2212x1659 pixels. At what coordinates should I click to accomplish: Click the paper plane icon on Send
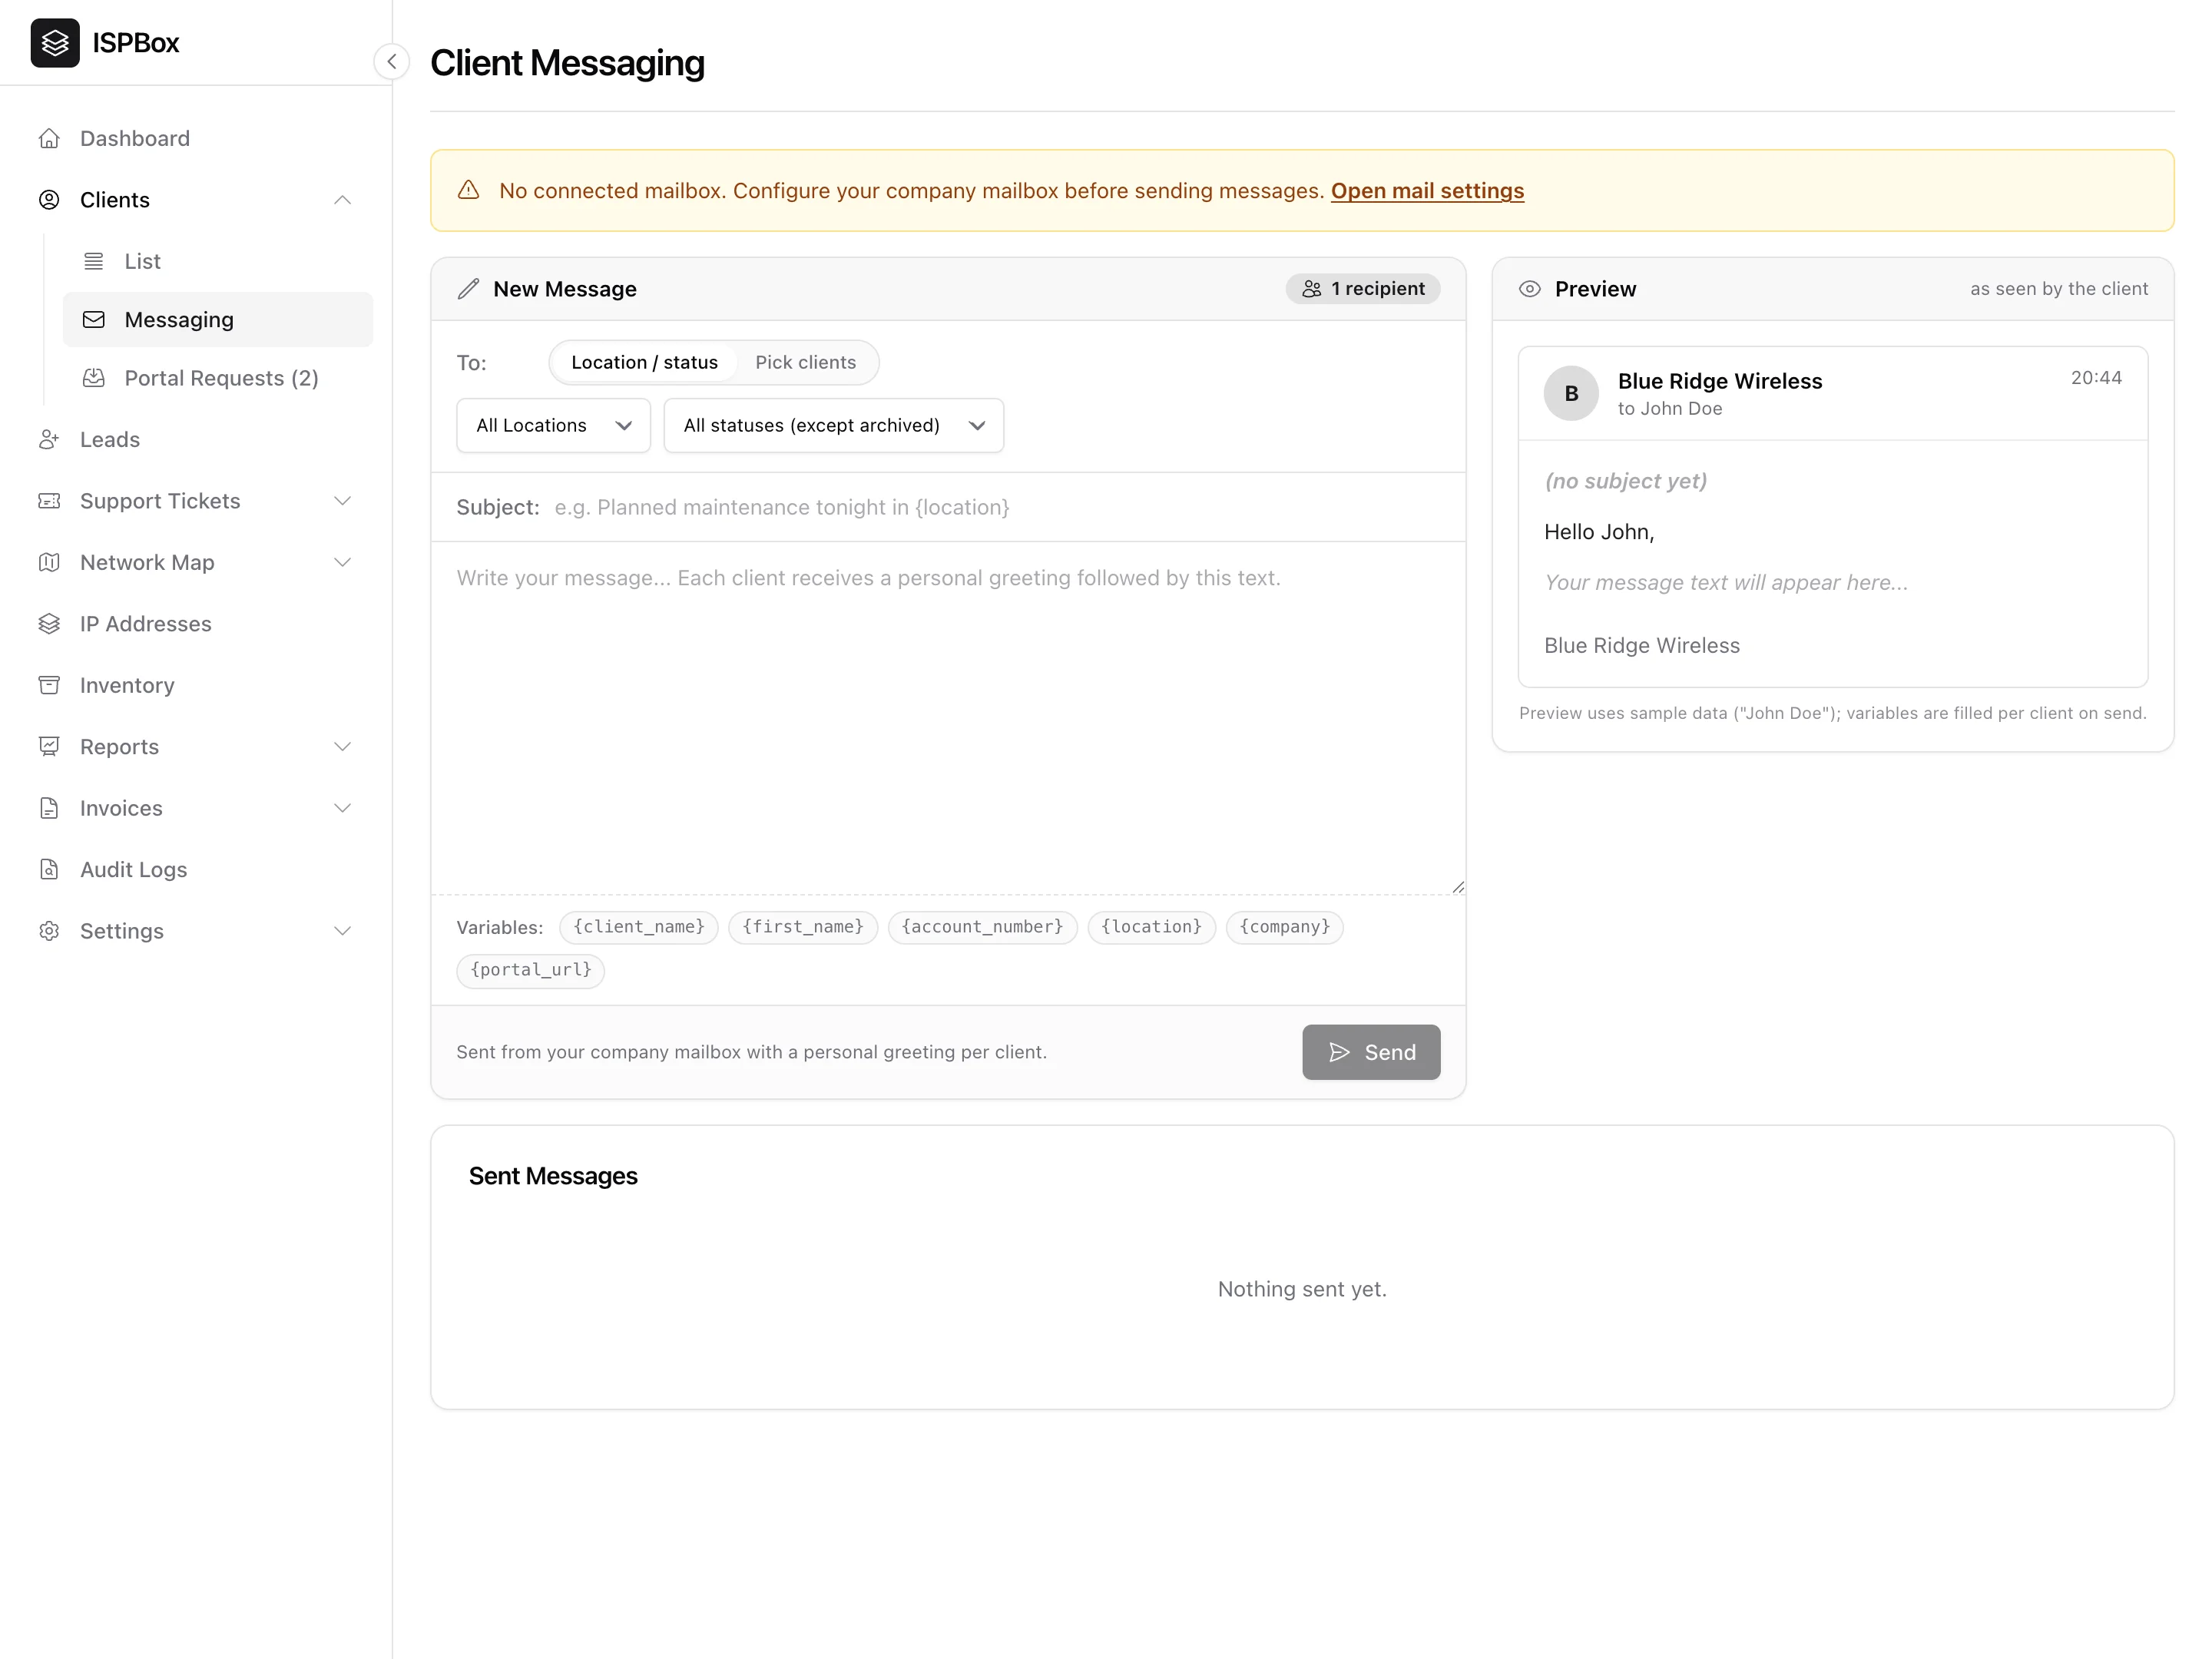pos(1339,1052)
